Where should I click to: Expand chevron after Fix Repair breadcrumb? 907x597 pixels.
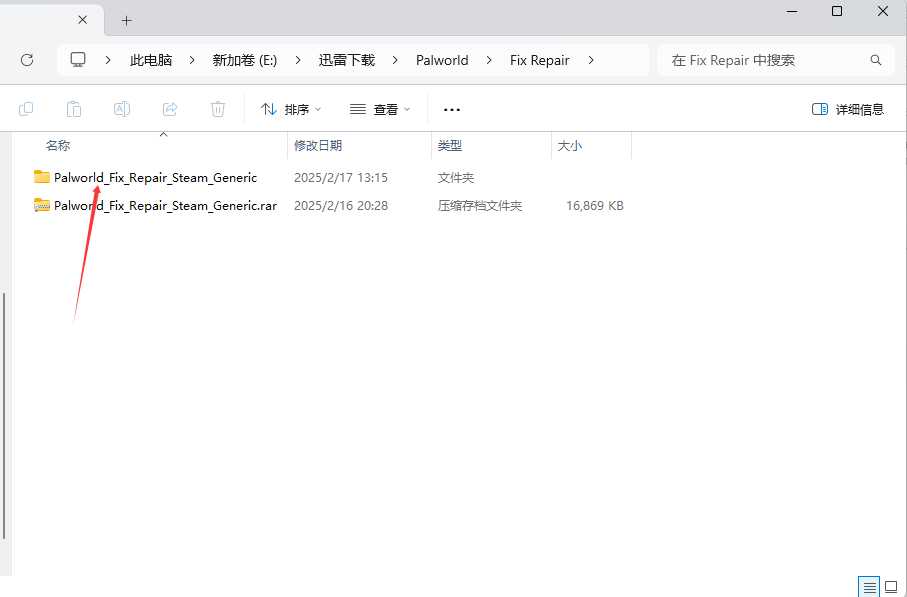(x=591, y=60)
